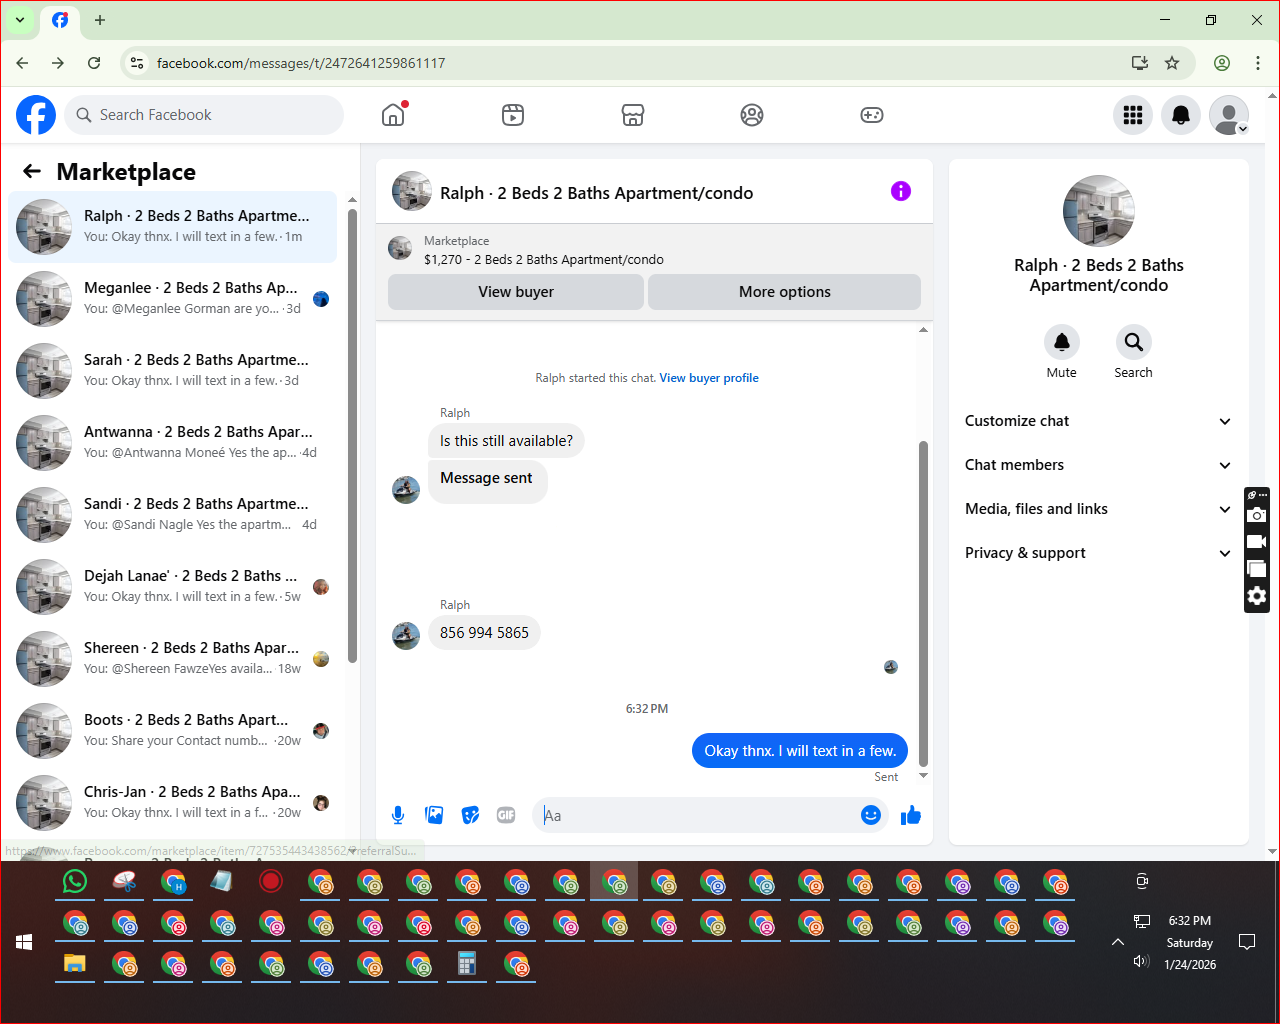Open Meganlee conversation in list

click(172, 299)
